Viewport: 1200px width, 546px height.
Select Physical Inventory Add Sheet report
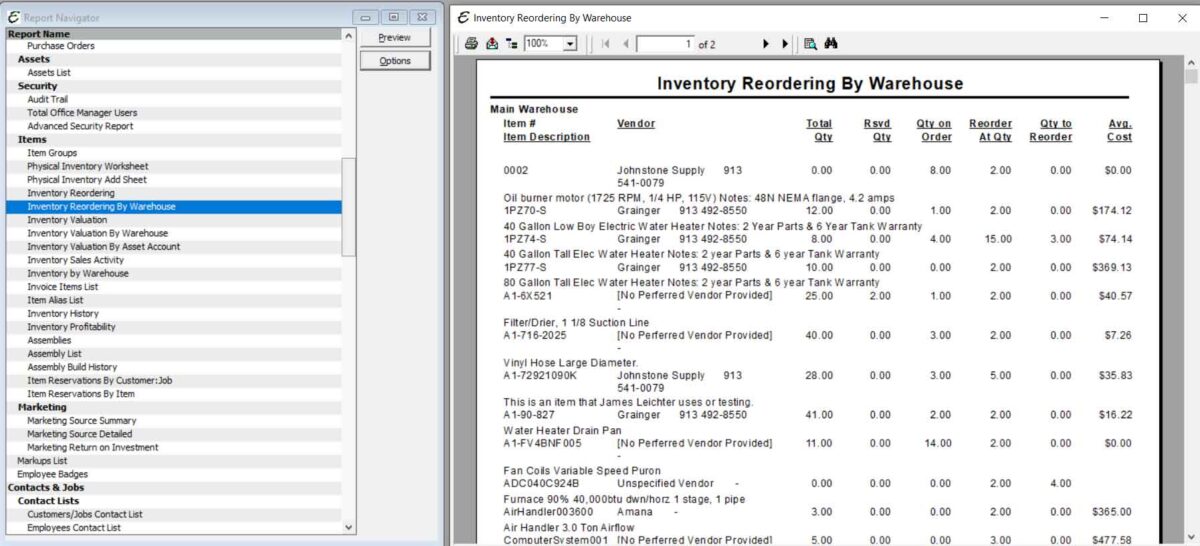pyautogui.click(x=87, y=180)
